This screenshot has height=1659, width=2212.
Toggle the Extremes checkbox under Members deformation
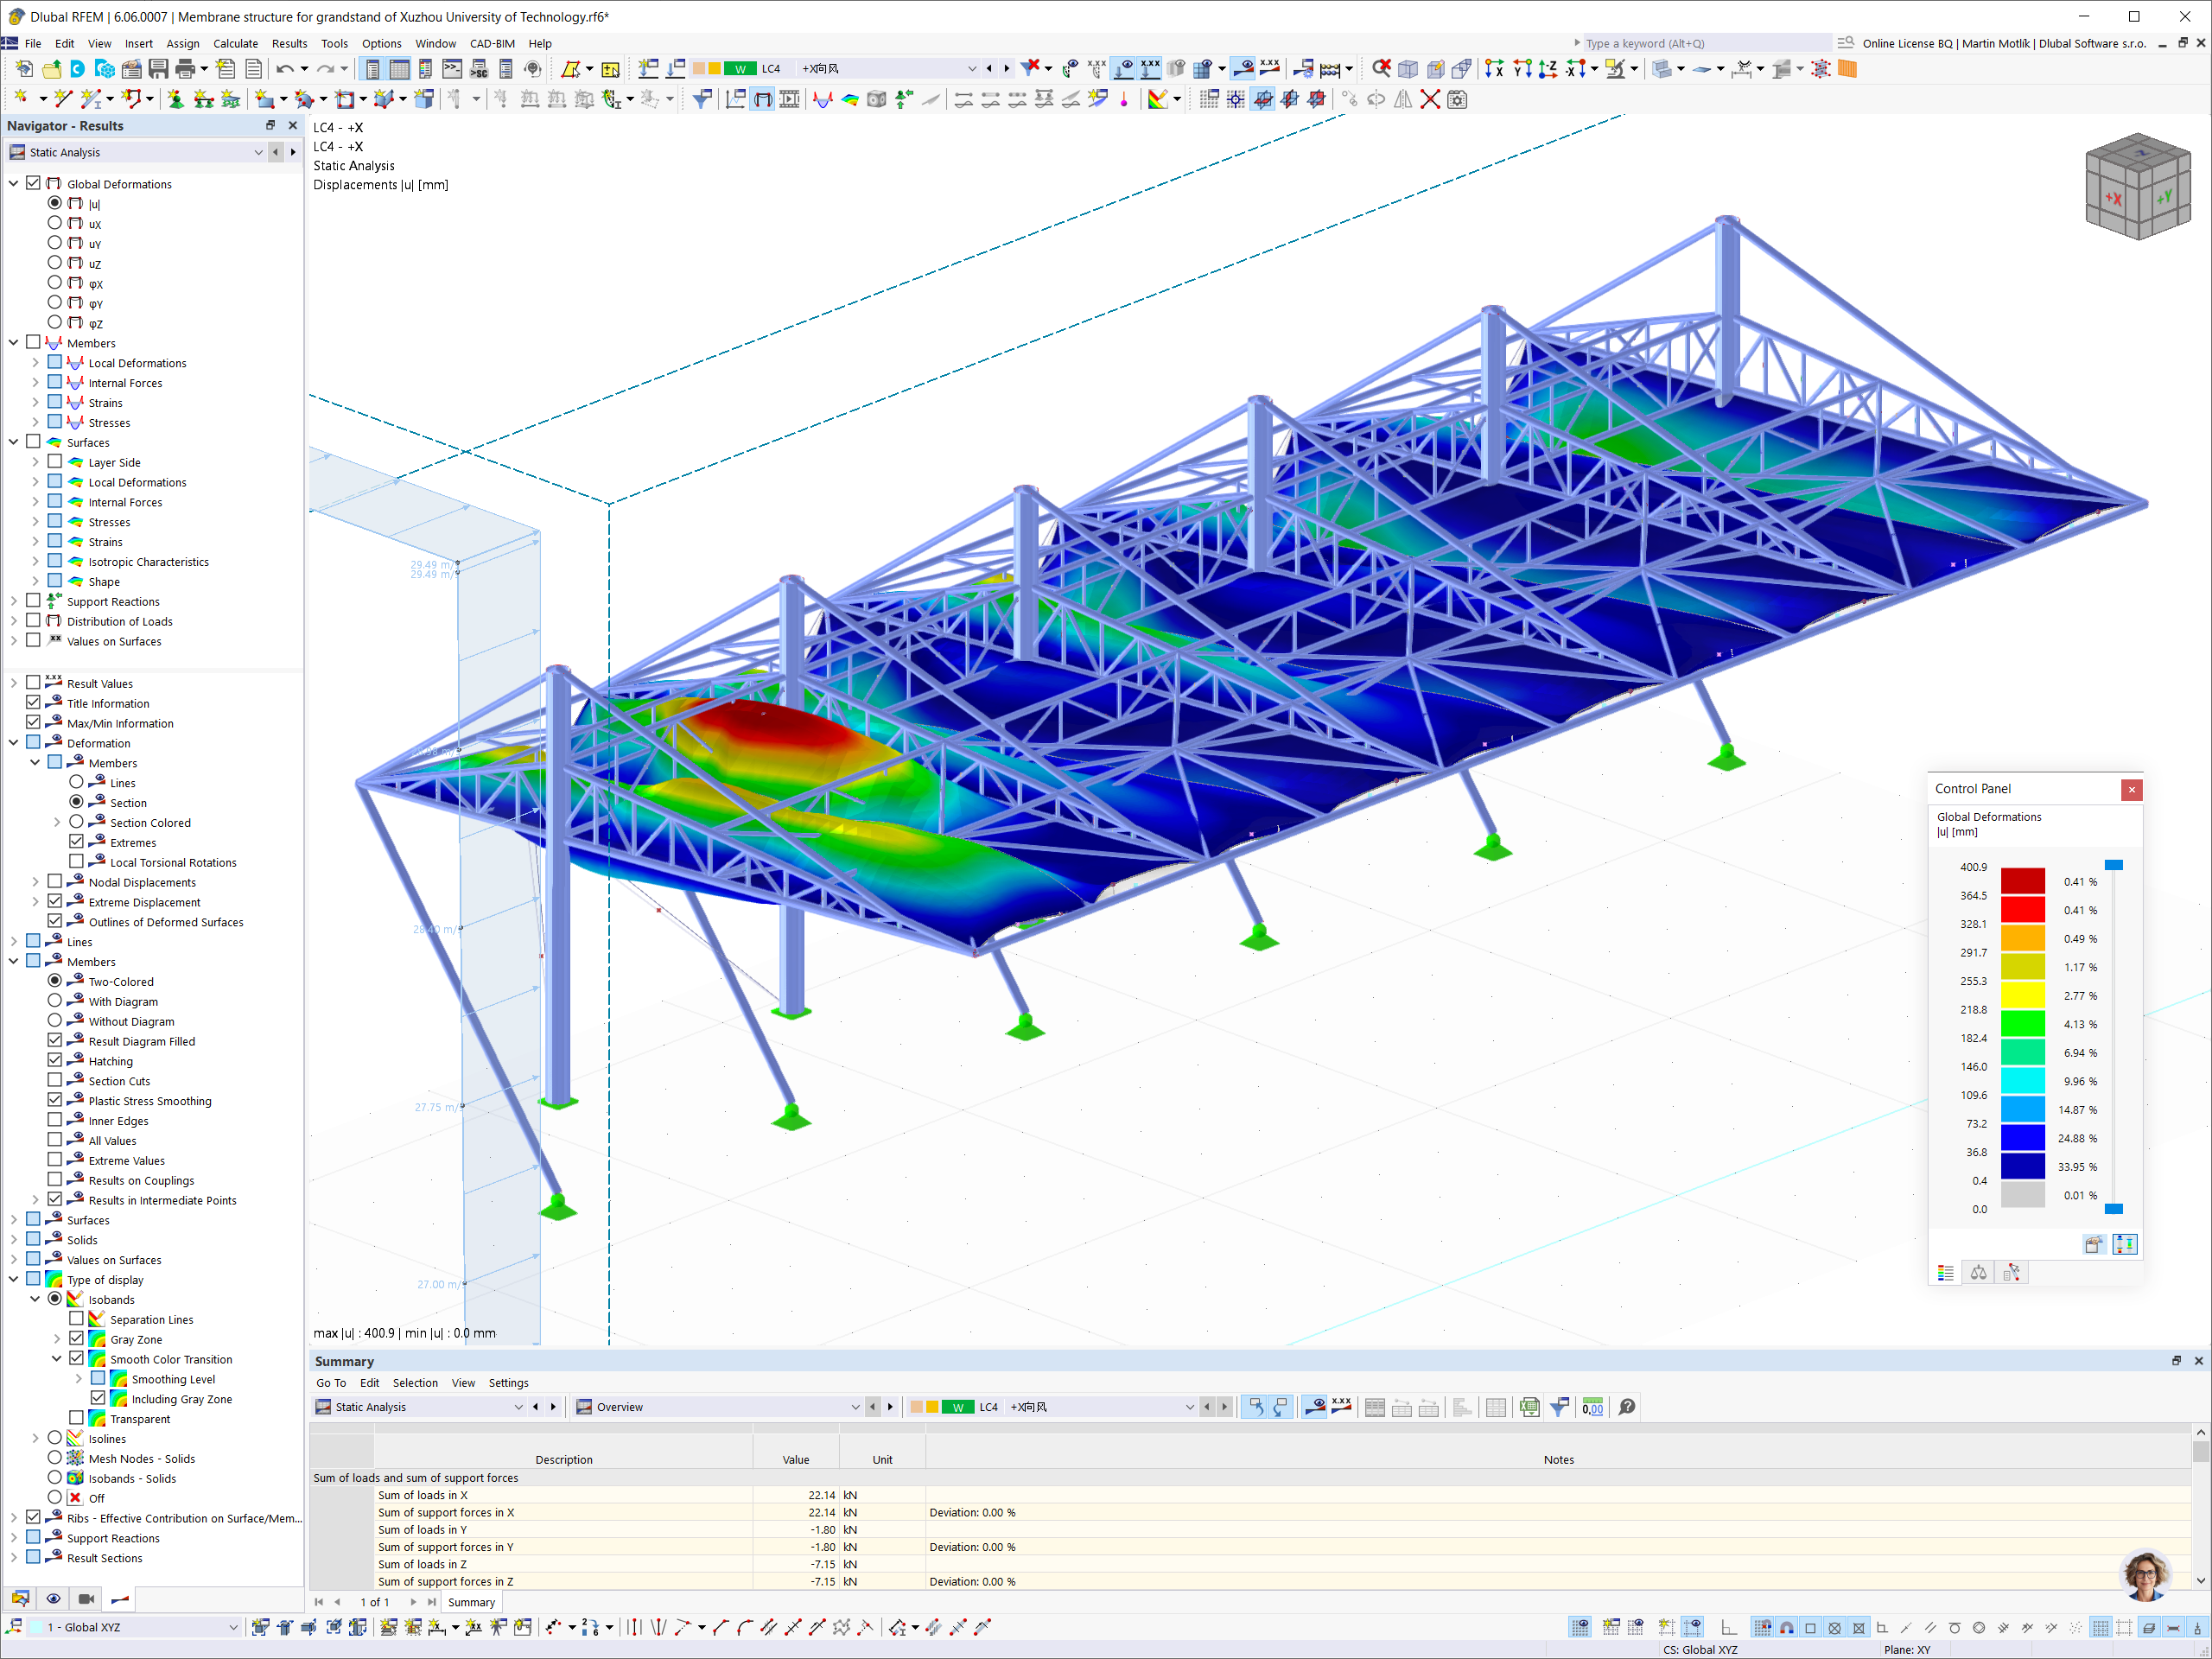77,842
